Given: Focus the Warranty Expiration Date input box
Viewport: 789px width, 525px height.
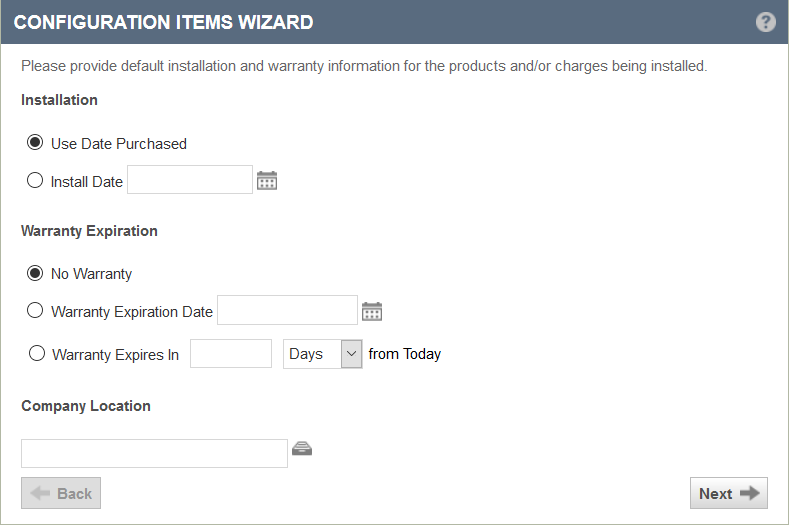Looking at the screenshot, I should 287,310.
